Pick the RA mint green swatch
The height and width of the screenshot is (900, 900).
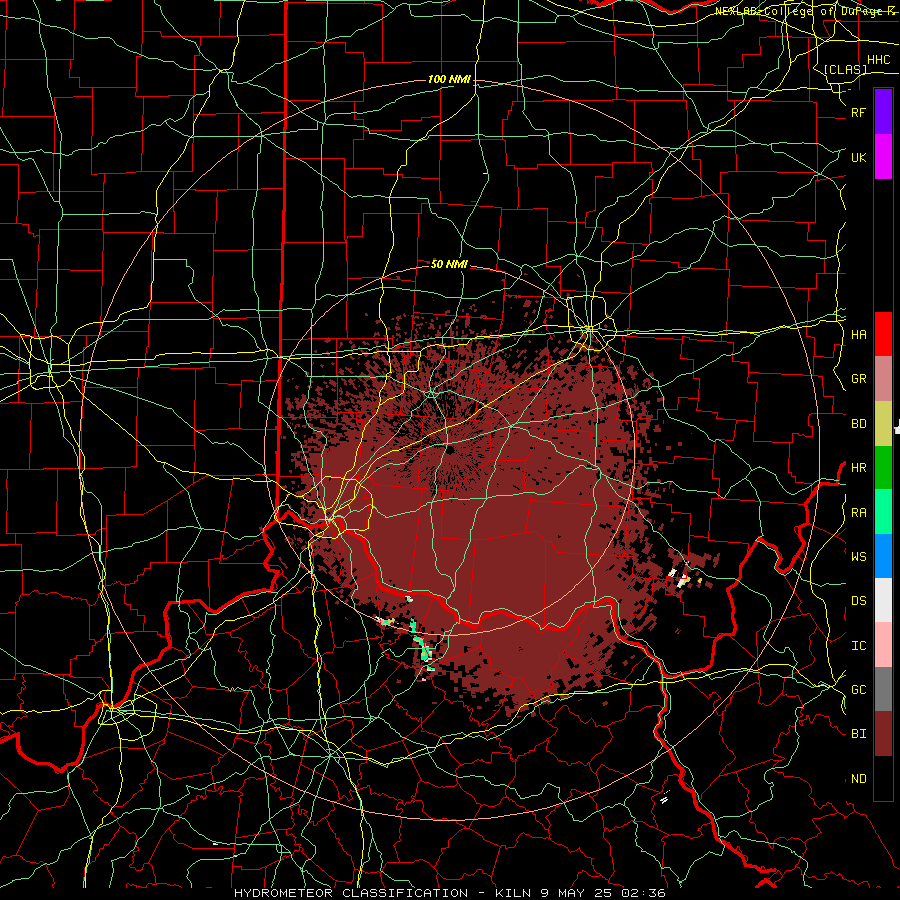(x=883, y=512)
